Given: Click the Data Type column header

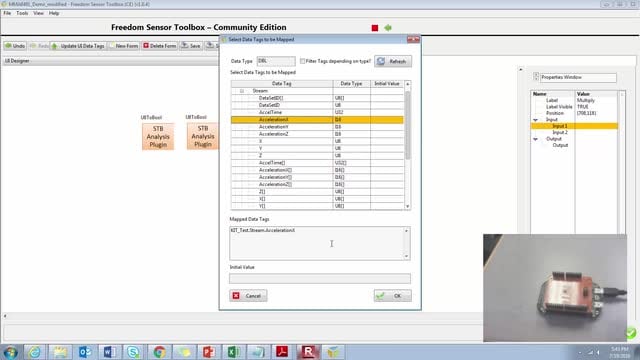Looking at the screenshot, I should coord(351,84).
